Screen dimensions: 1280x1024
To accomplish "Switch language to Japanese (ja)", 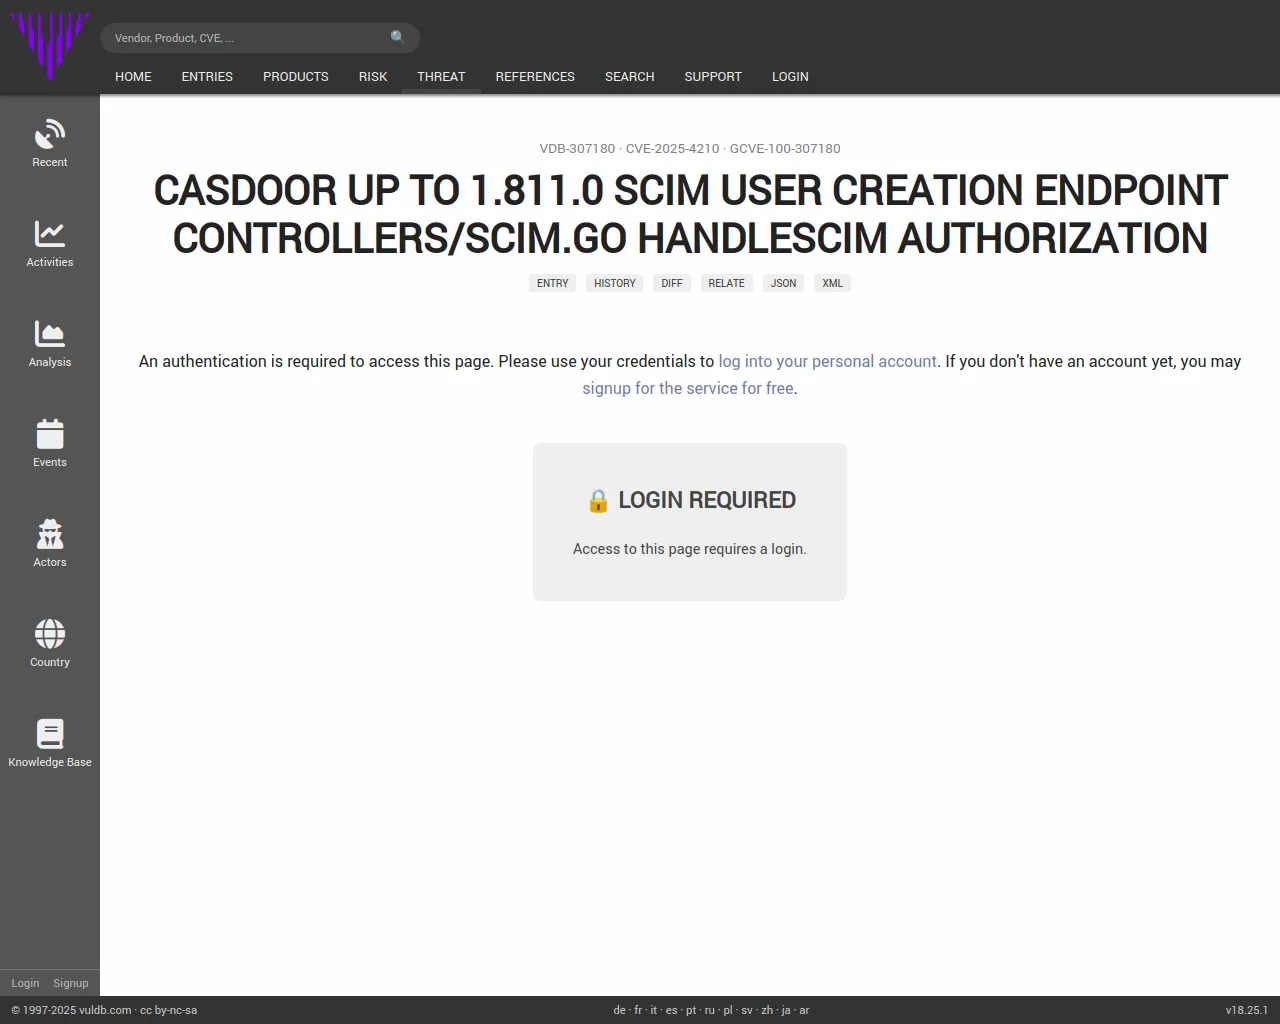I will click(x=786, y=1010).
